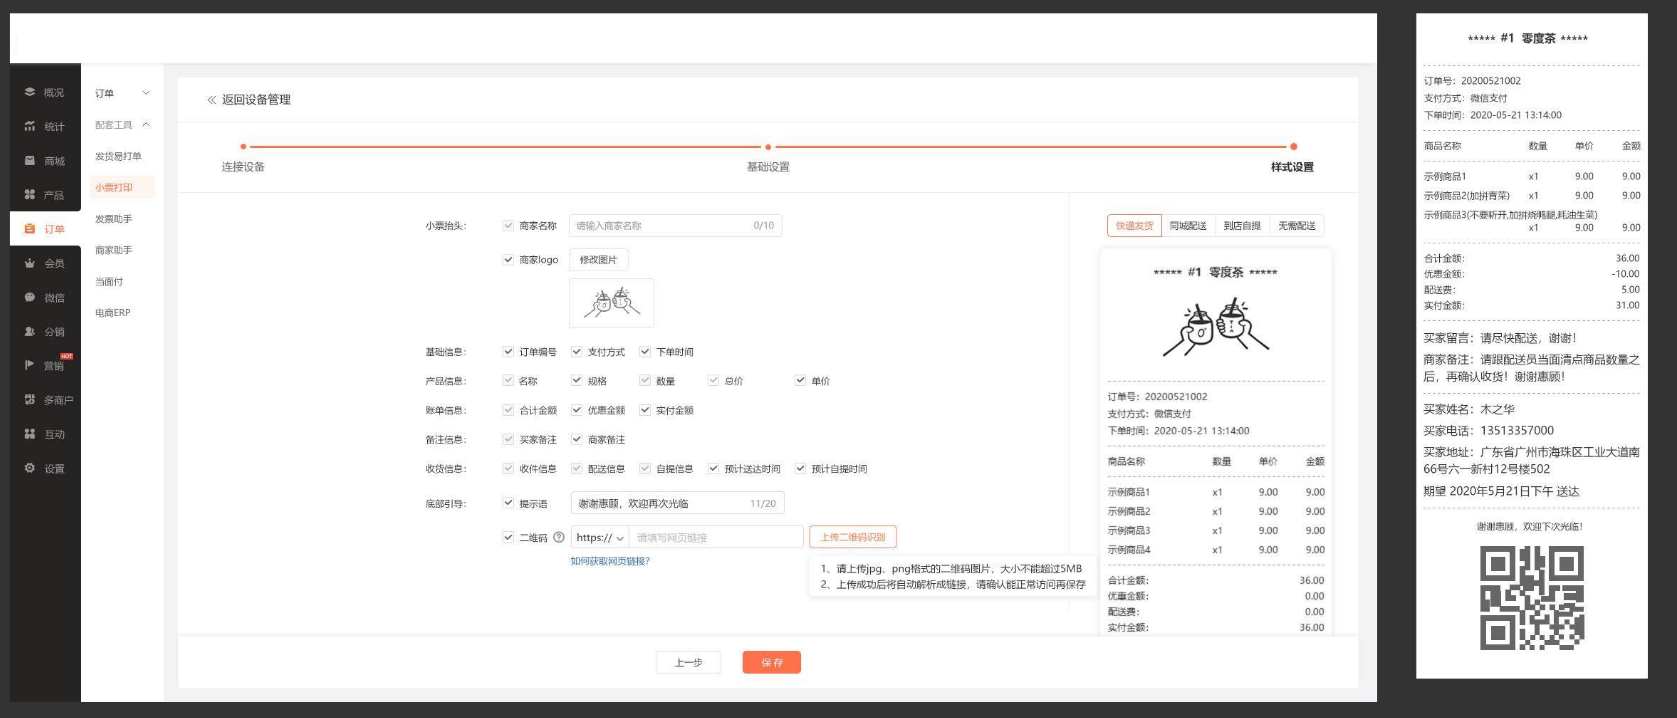Screen dimensions: 1677x718
Task: Open the https:// protocol dropdown
Action: [600, 537]
